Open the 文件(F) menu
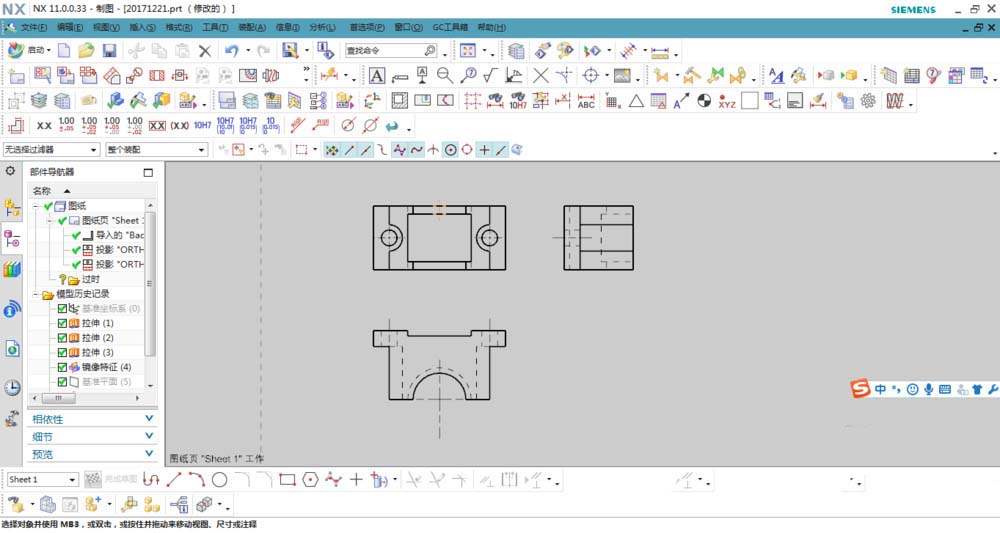 click(x=33, y=27)
